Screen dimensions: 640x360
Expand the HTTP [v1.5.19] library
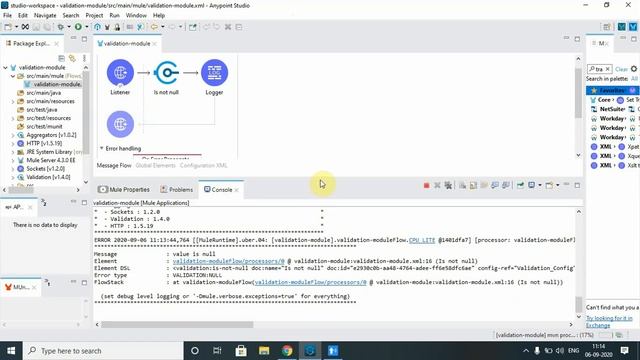click(13, 143)
